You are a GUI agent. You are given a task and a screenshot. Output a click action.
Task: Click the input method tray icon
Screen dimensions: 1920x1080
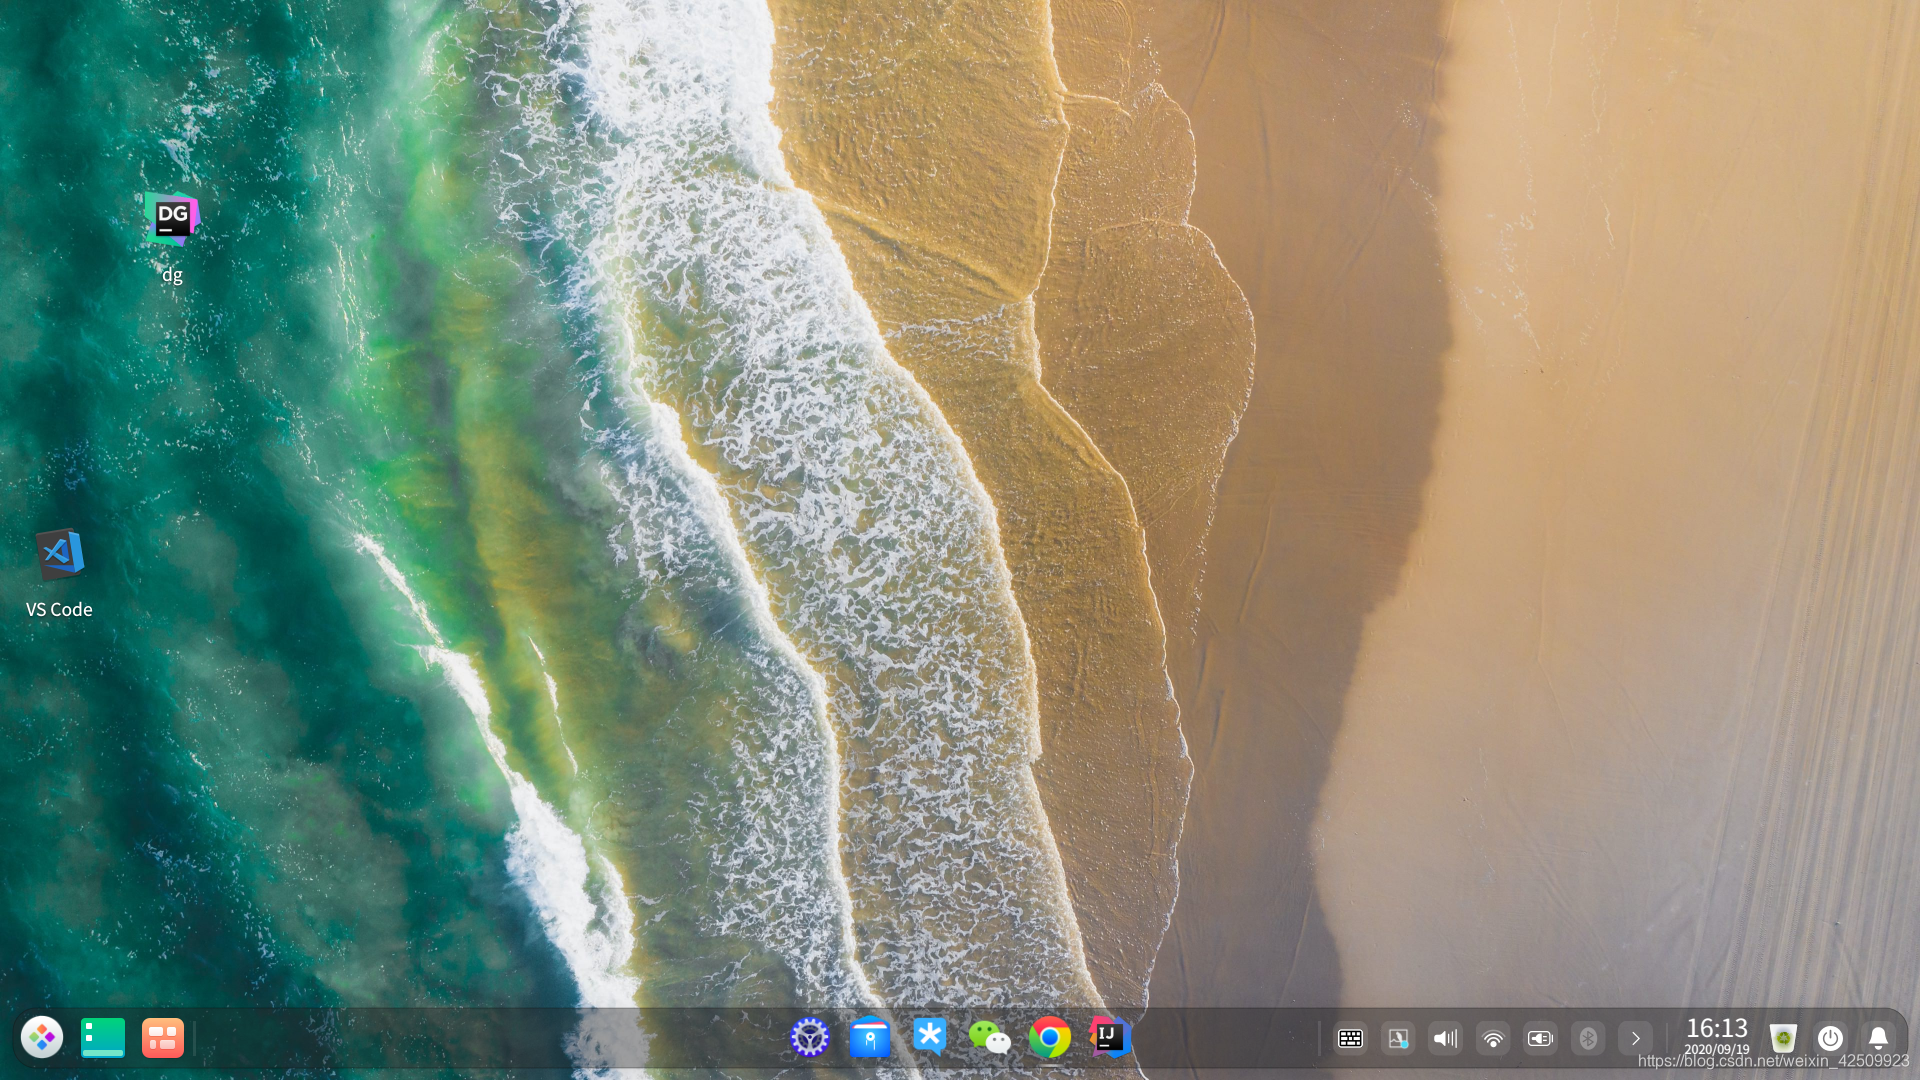click(x=1398, y=1039)
